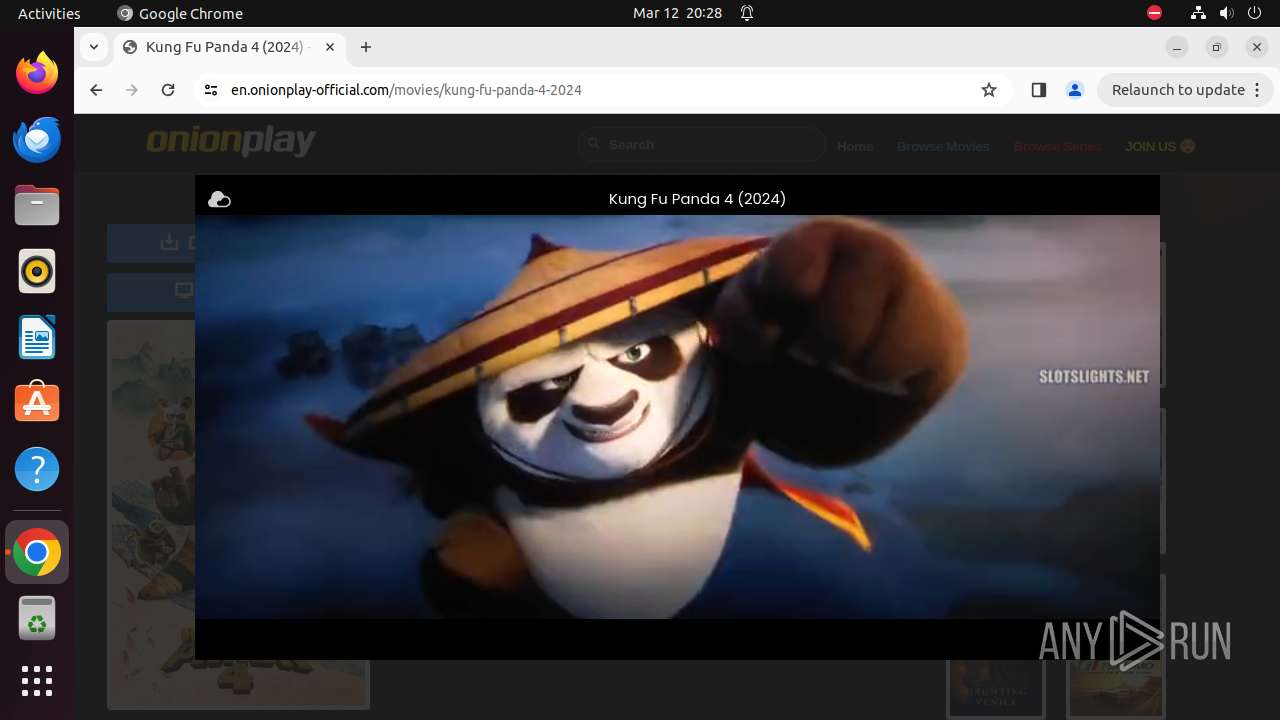
Task: View site information icon in address bar
Action: [210, 90]
